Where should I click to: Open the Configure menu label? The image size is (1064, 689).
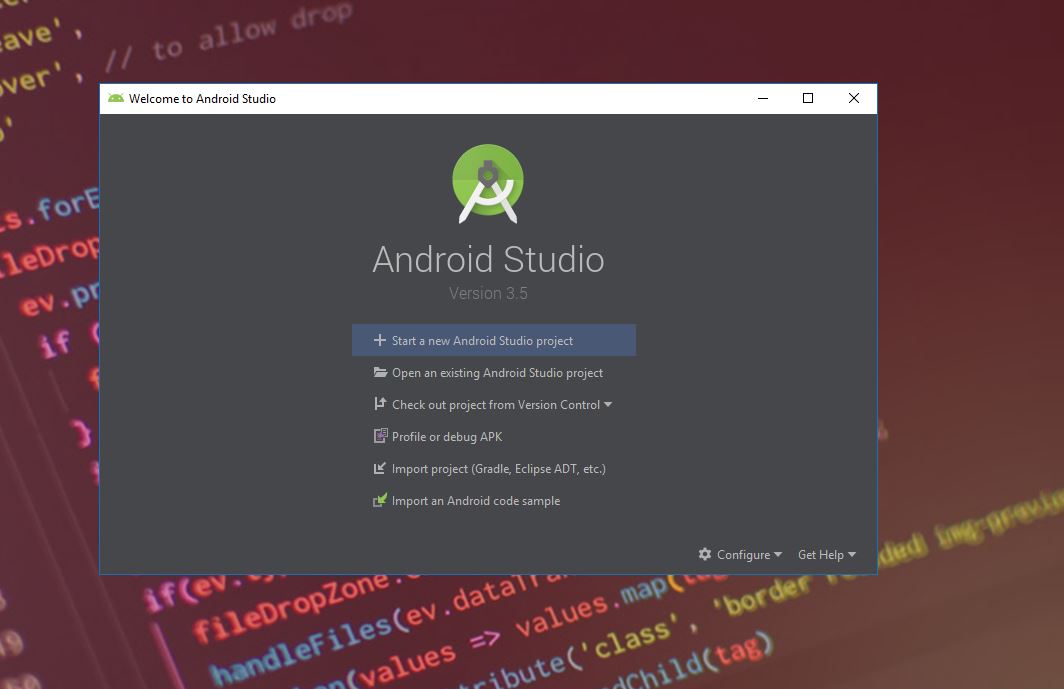[x=744, y=555]
